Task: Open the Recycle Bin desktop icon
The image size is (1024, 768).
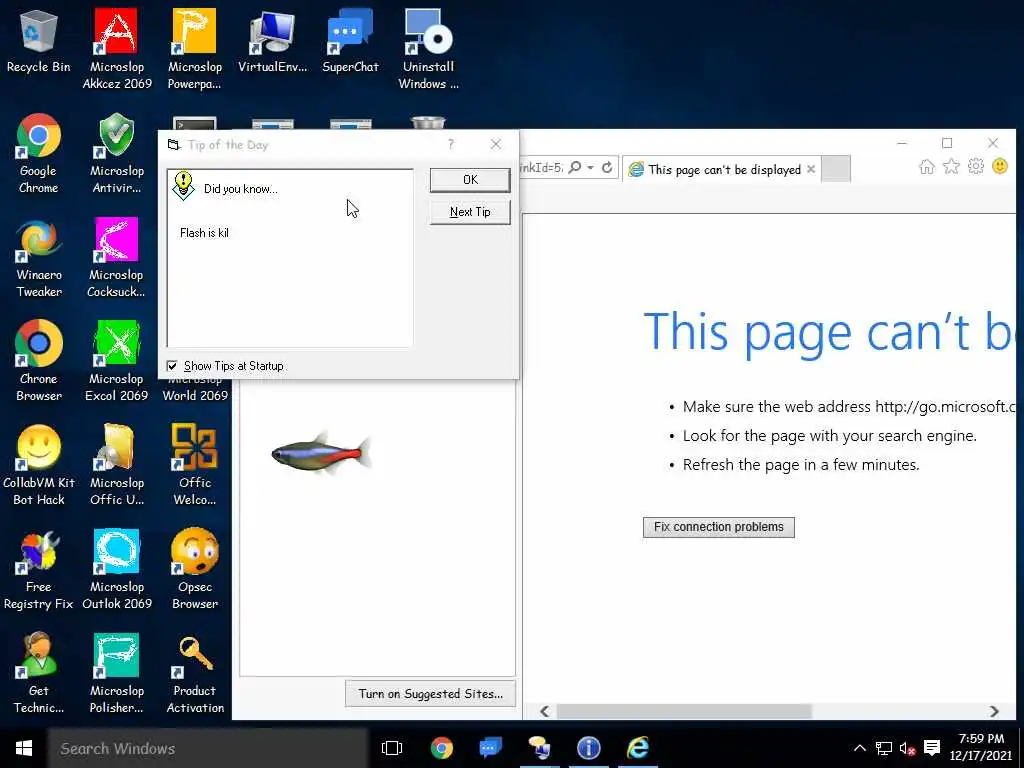Action: [39, 40]
